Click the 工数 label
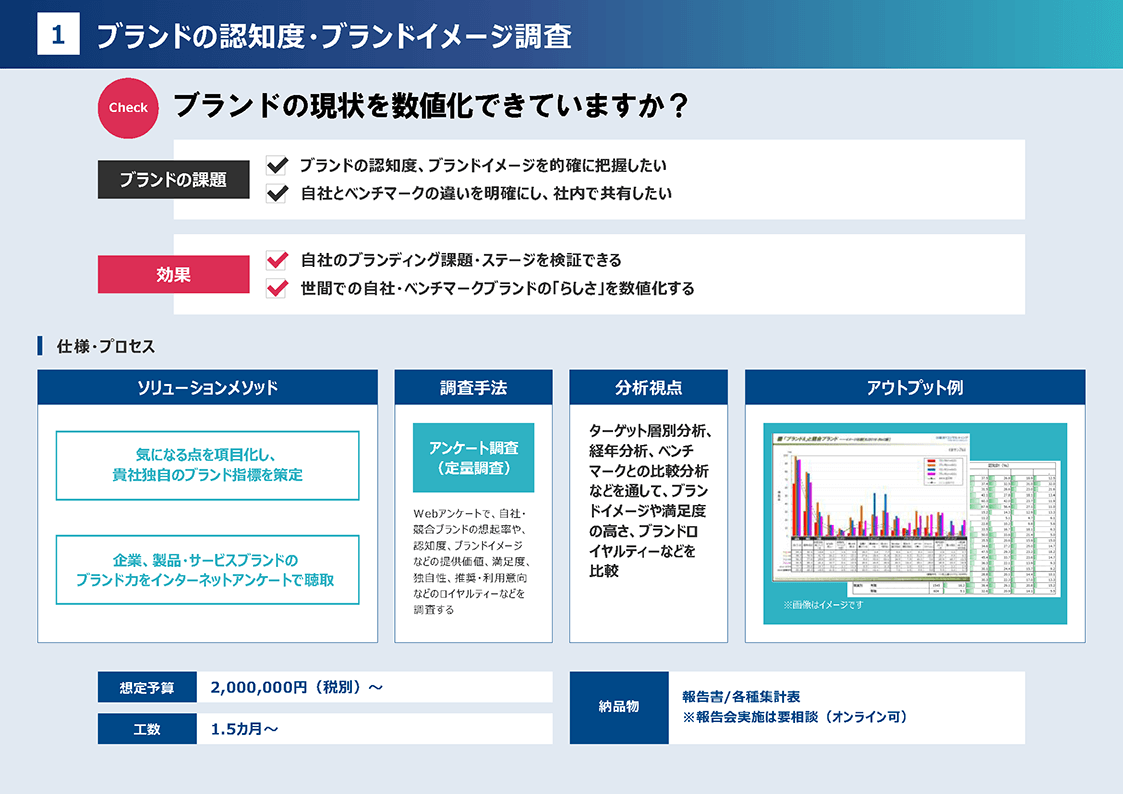 [147, 729]
